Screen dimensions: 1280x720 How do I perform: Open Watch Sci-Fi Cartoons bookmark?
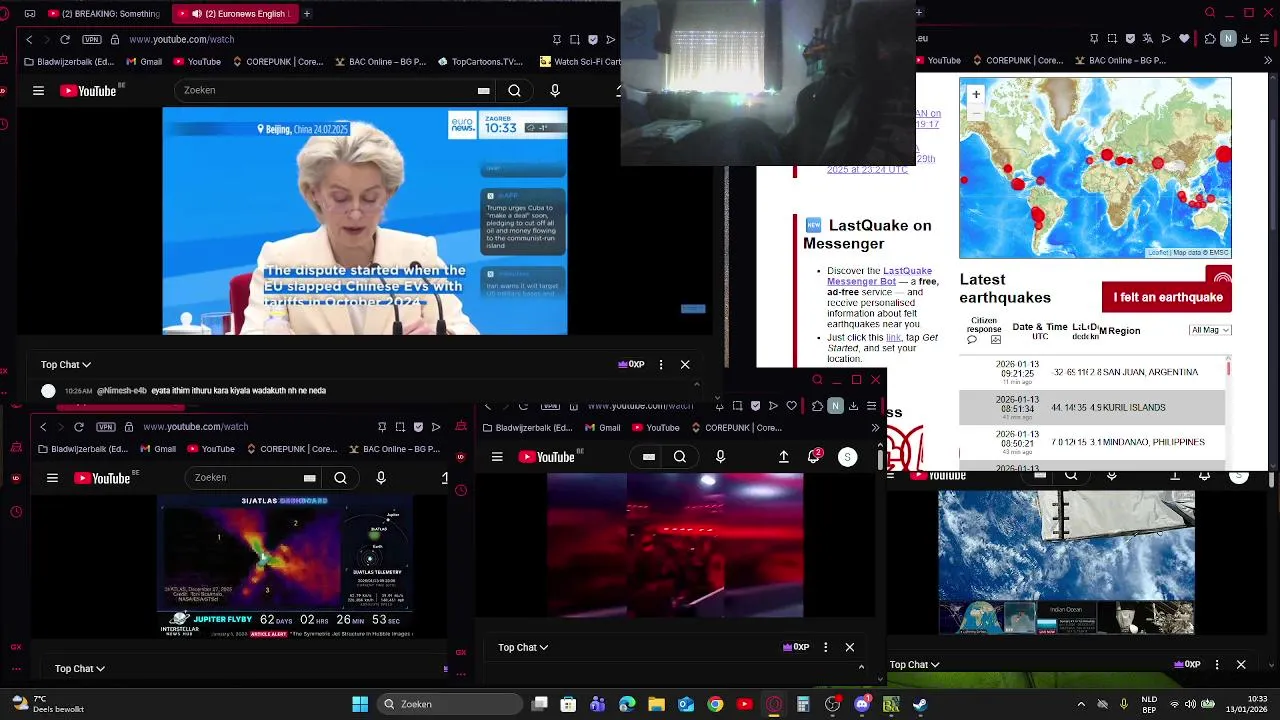[580, 62]
